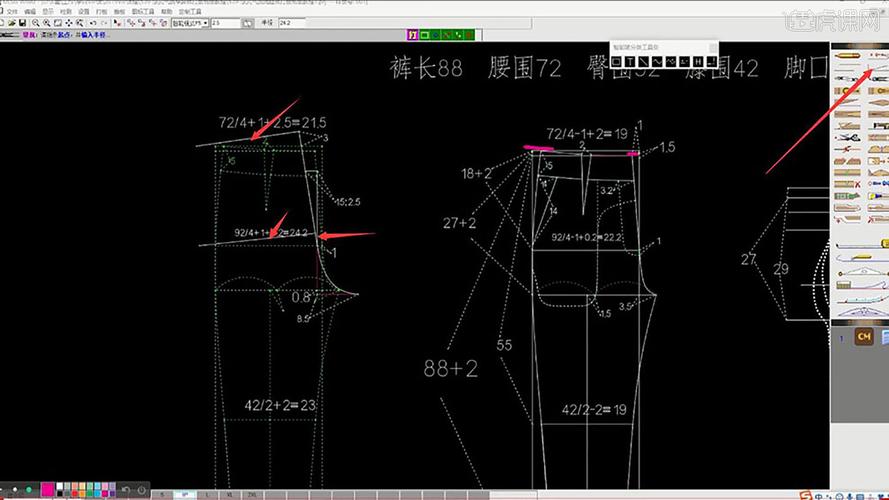Open the 编辑 menu
Viewport: 889px width, 500px height.
coord(30,11)
